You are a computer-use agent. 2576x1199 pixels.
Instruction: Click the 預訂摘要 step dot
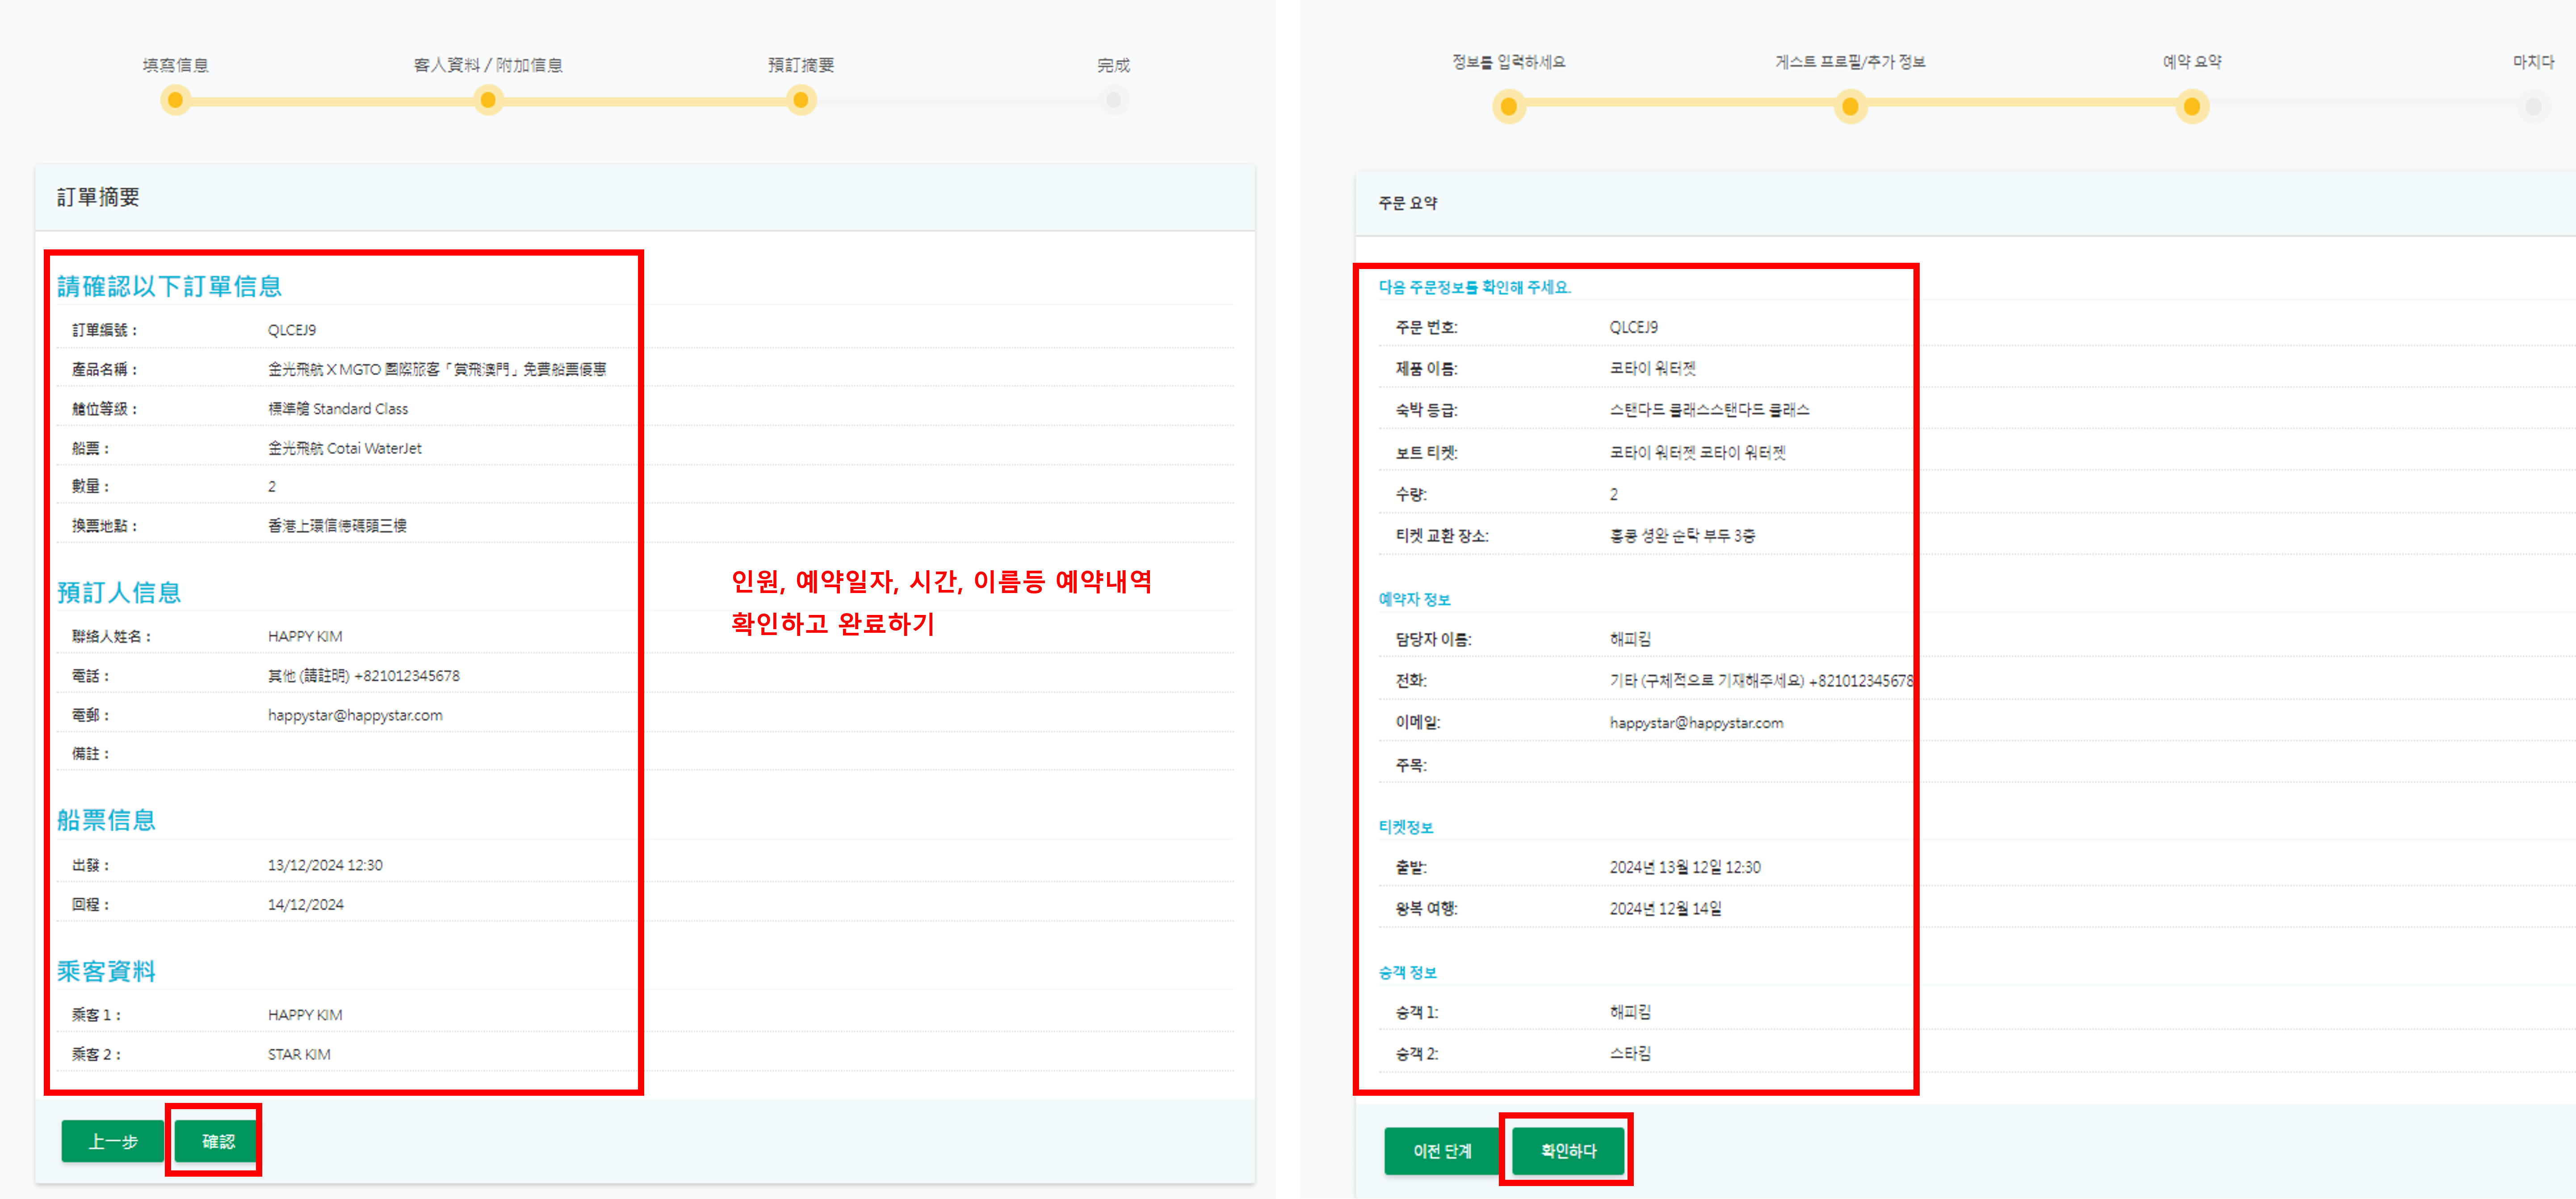point(800,100)
